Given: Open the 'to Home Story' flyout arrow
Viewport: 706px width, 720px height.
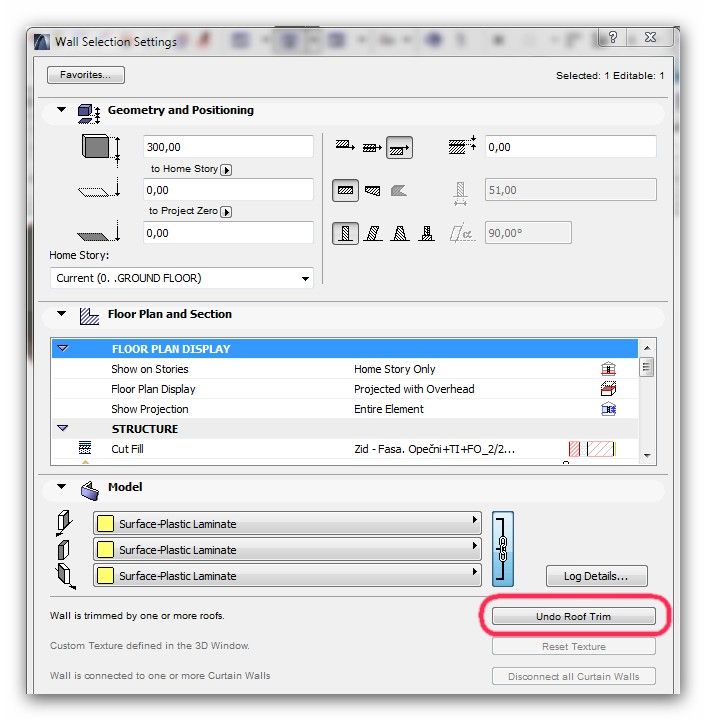Looking at the screenshot, I should 226,170.
